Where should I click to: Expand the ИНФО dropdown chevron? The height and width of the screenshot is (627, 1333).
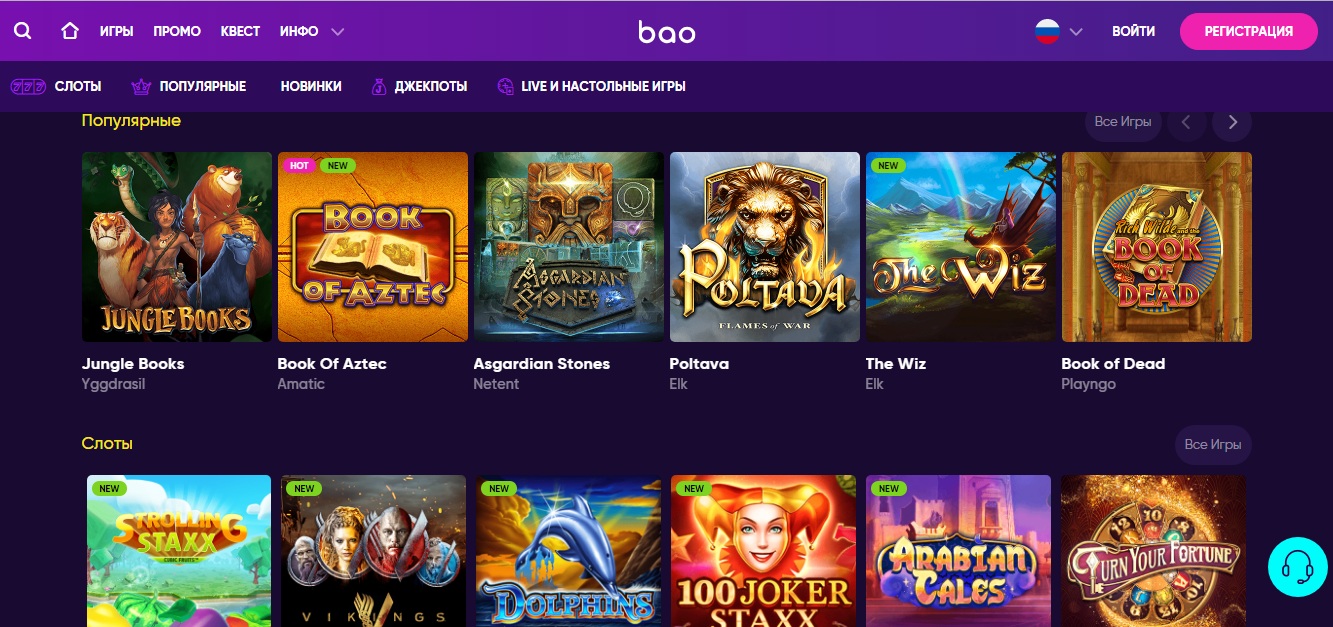[x=338, y=32]
